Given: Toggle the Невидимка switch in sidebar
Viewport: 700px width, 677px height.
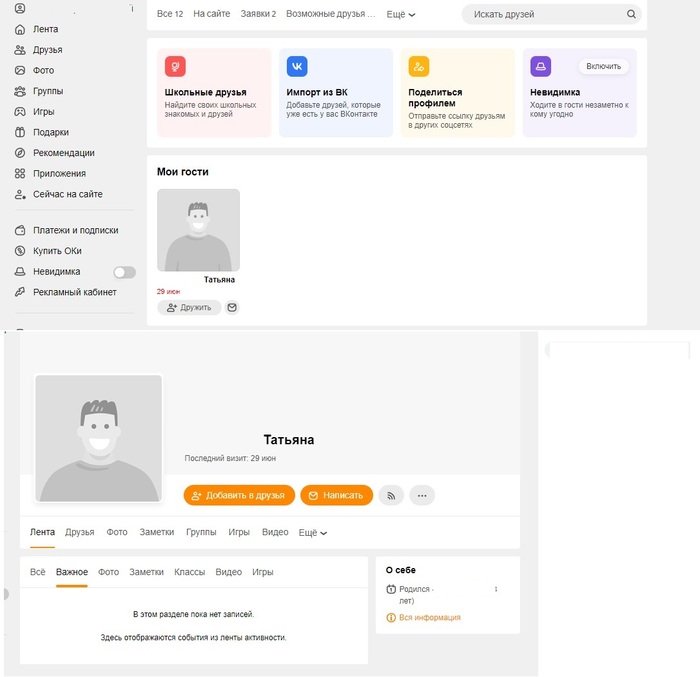Looking at the screenshot, I should click(x=125, y=272).
